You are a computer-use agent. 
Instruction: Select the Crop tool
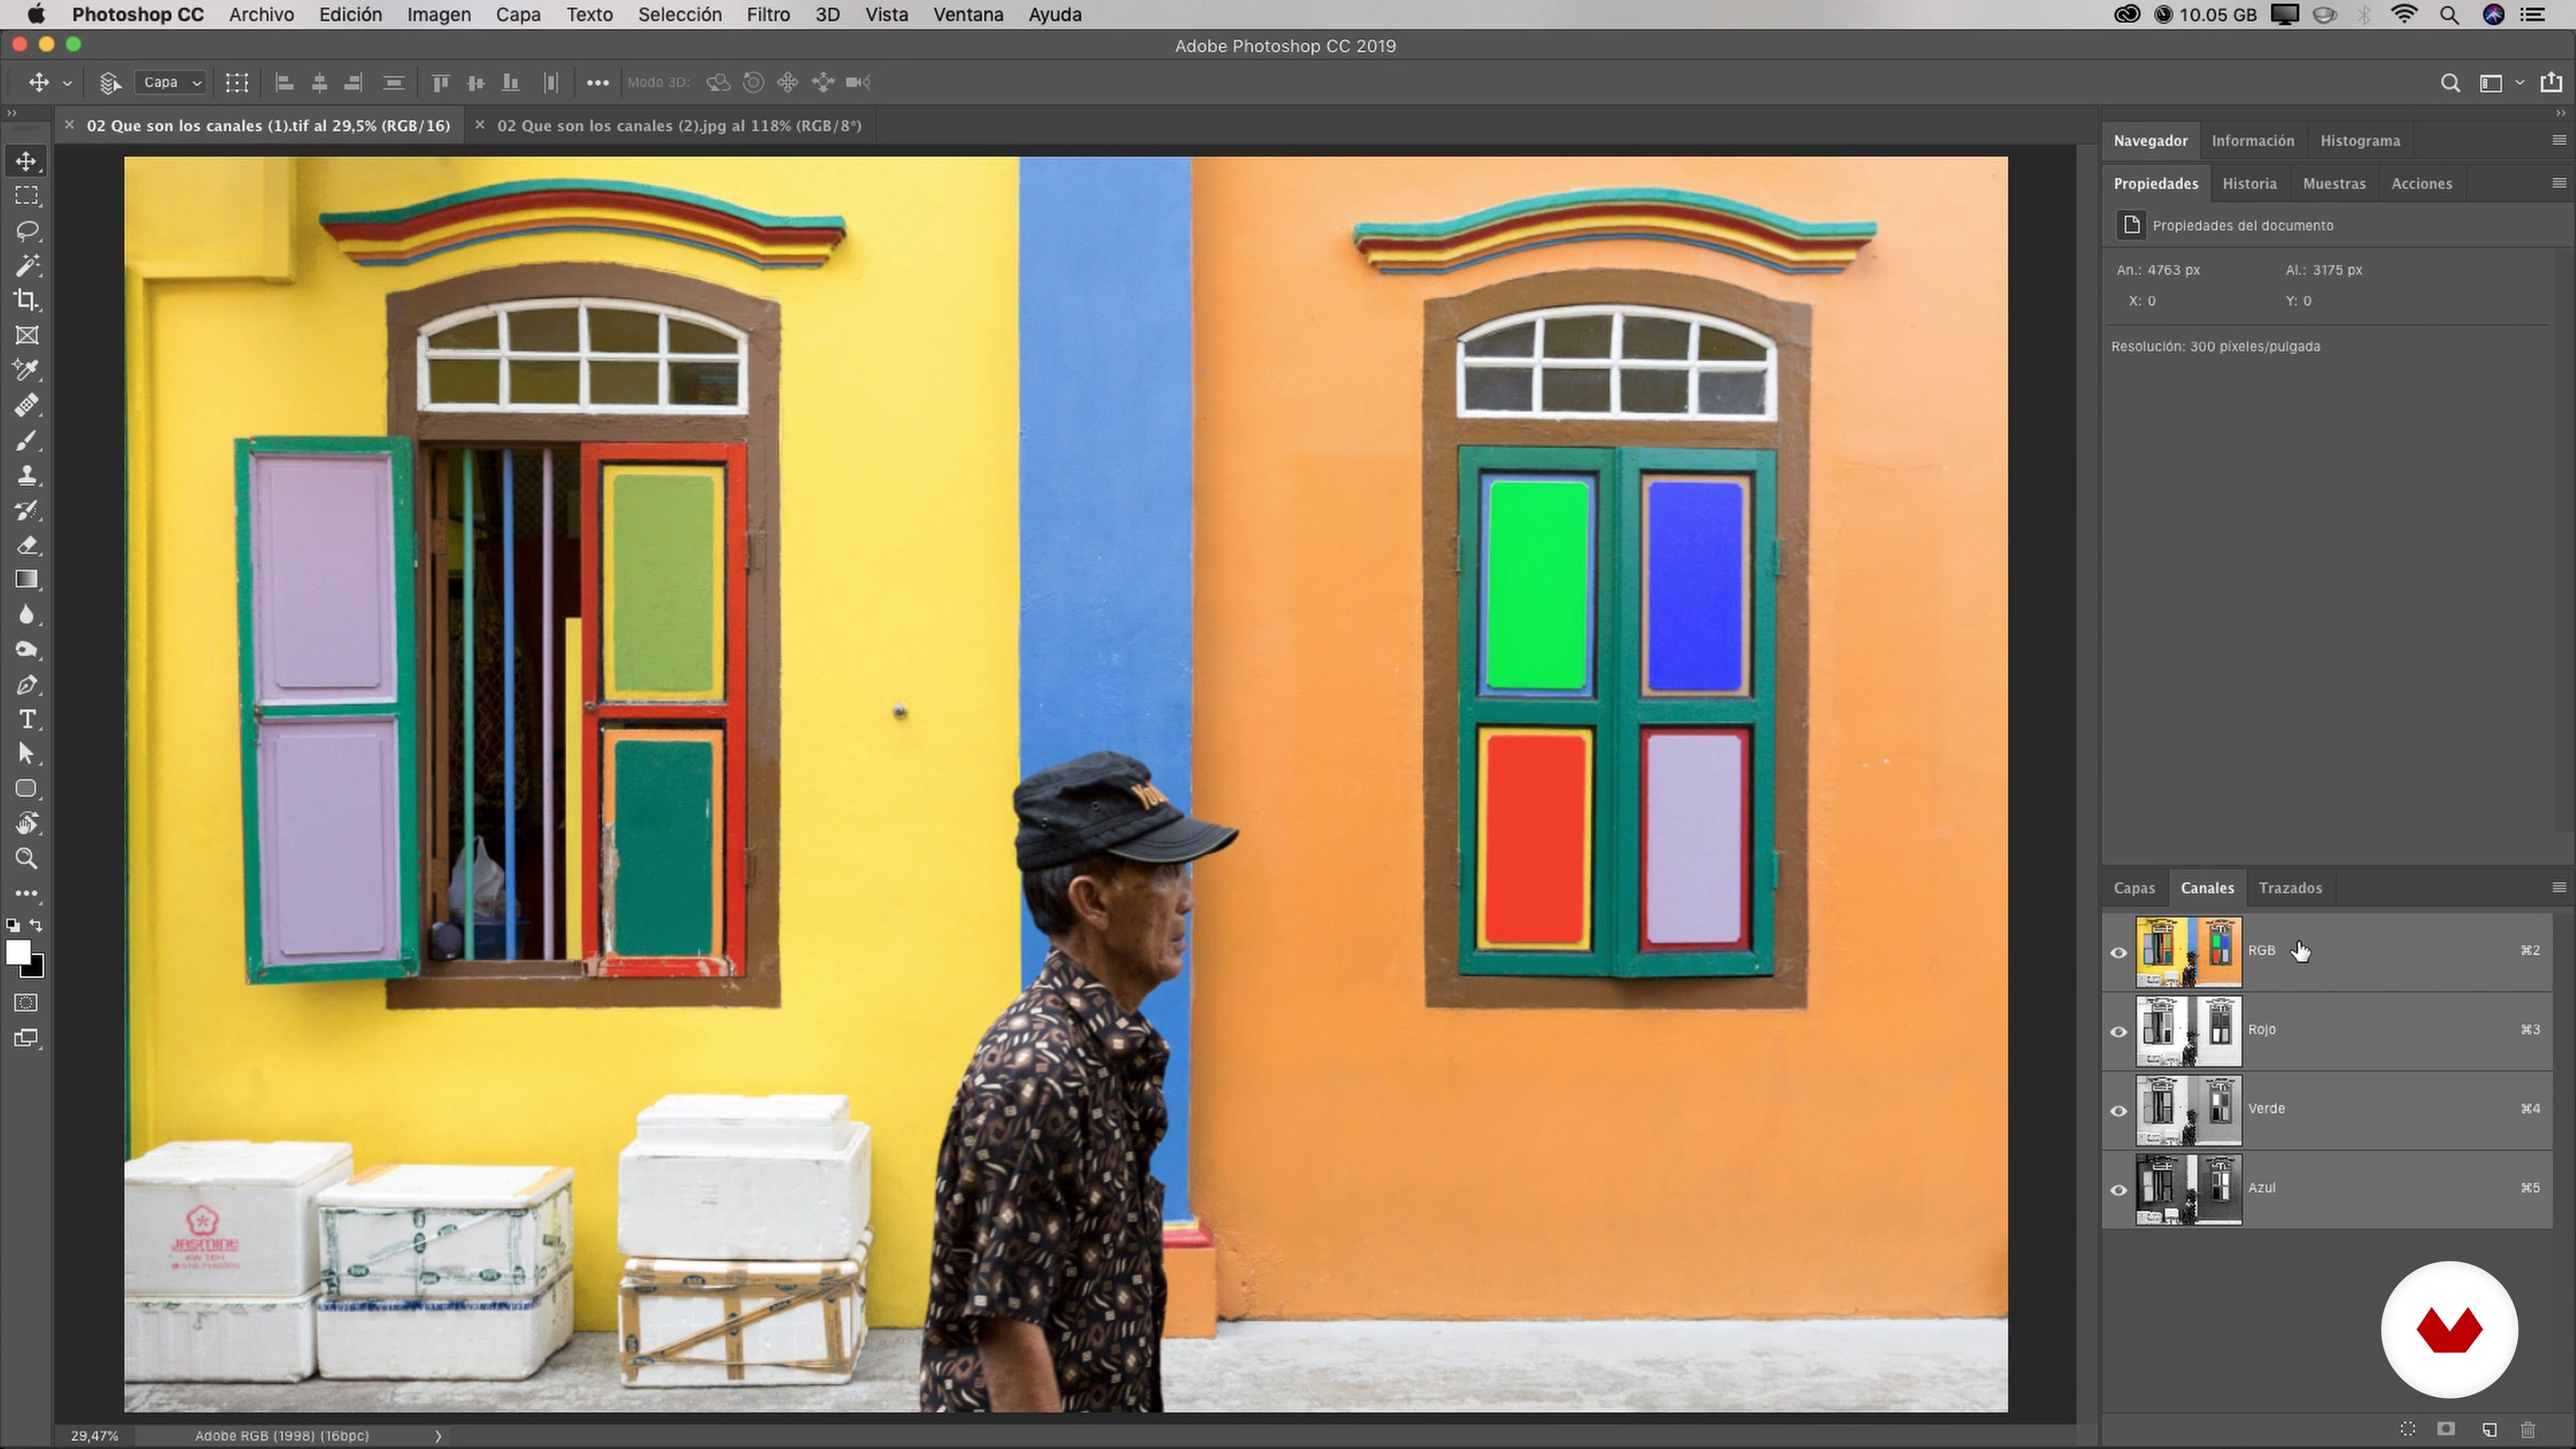click(x=27, y=300)
